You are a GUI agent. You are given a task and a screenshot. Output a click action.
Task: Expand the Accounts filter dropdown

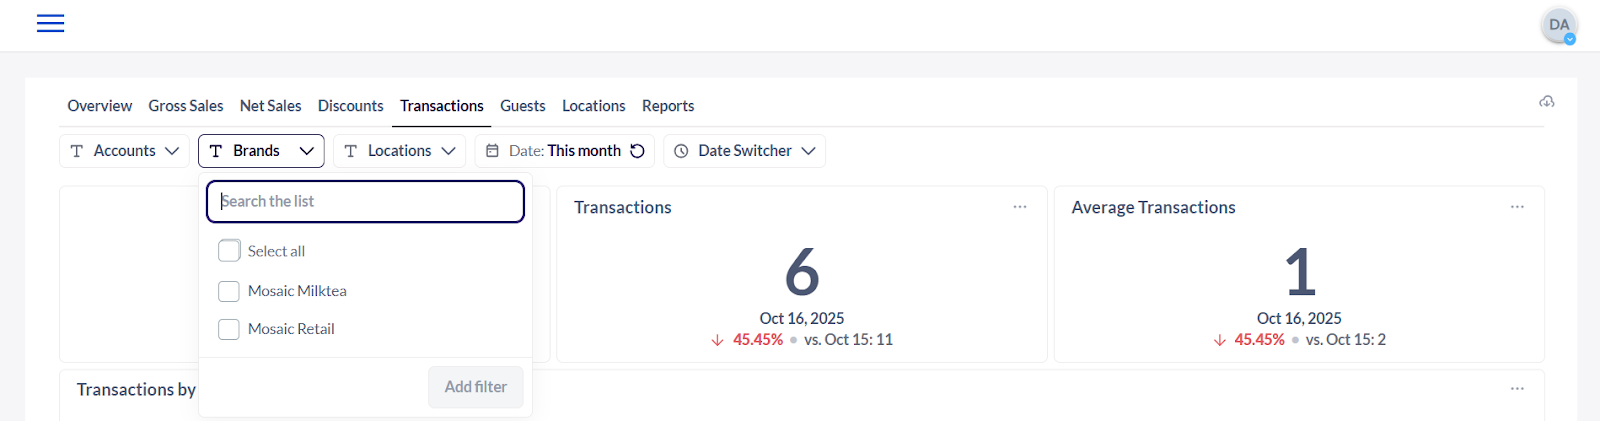tap(124, 151)
